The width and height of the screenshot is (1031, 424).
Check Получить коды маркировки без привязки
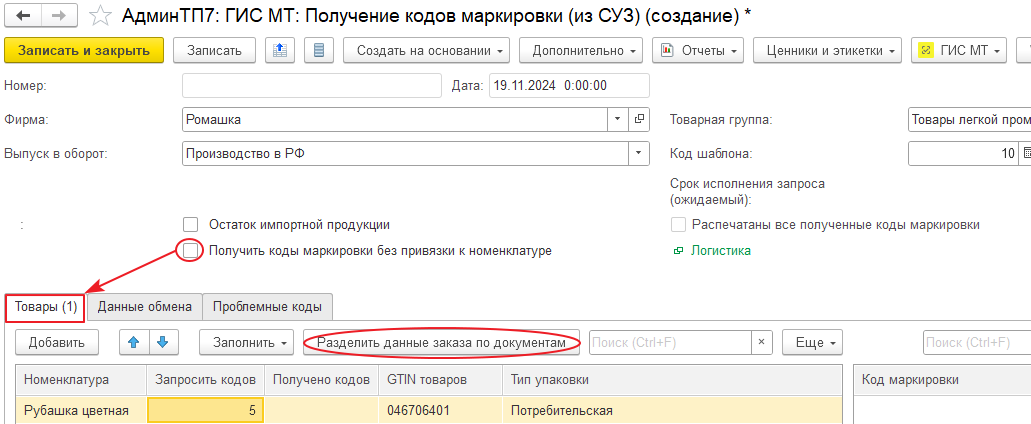[191, 251]
